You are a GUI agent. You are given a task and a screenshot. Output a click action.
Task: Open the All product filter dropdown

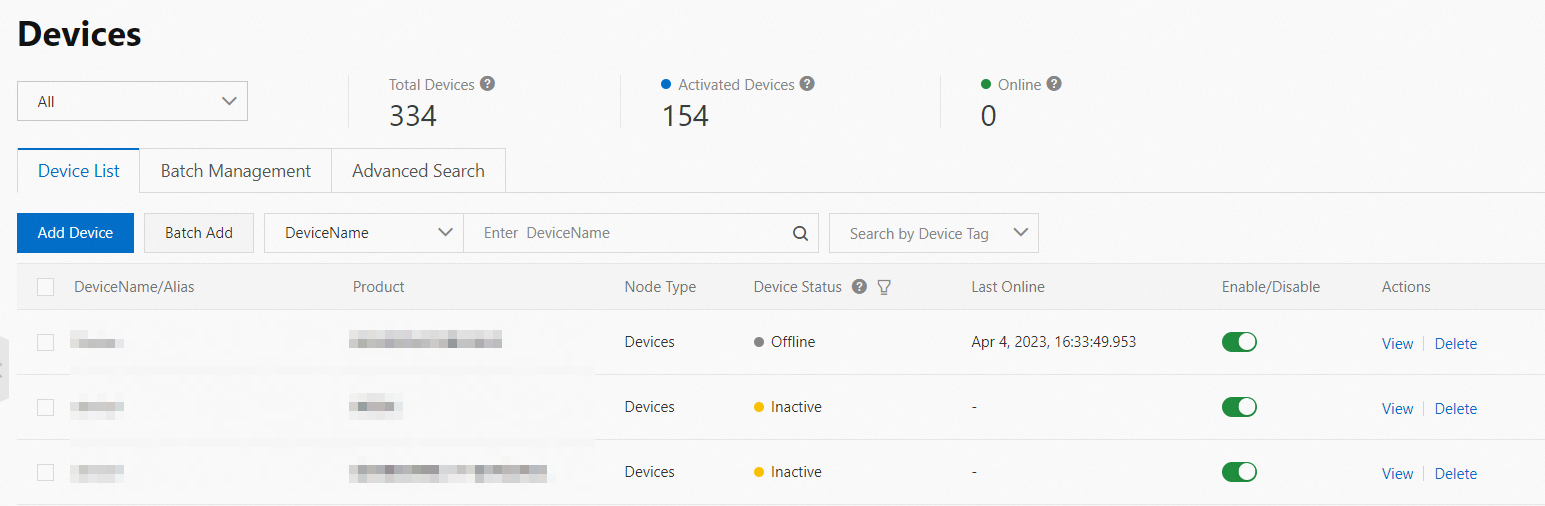pyautogui.click(x=132, y=101)
